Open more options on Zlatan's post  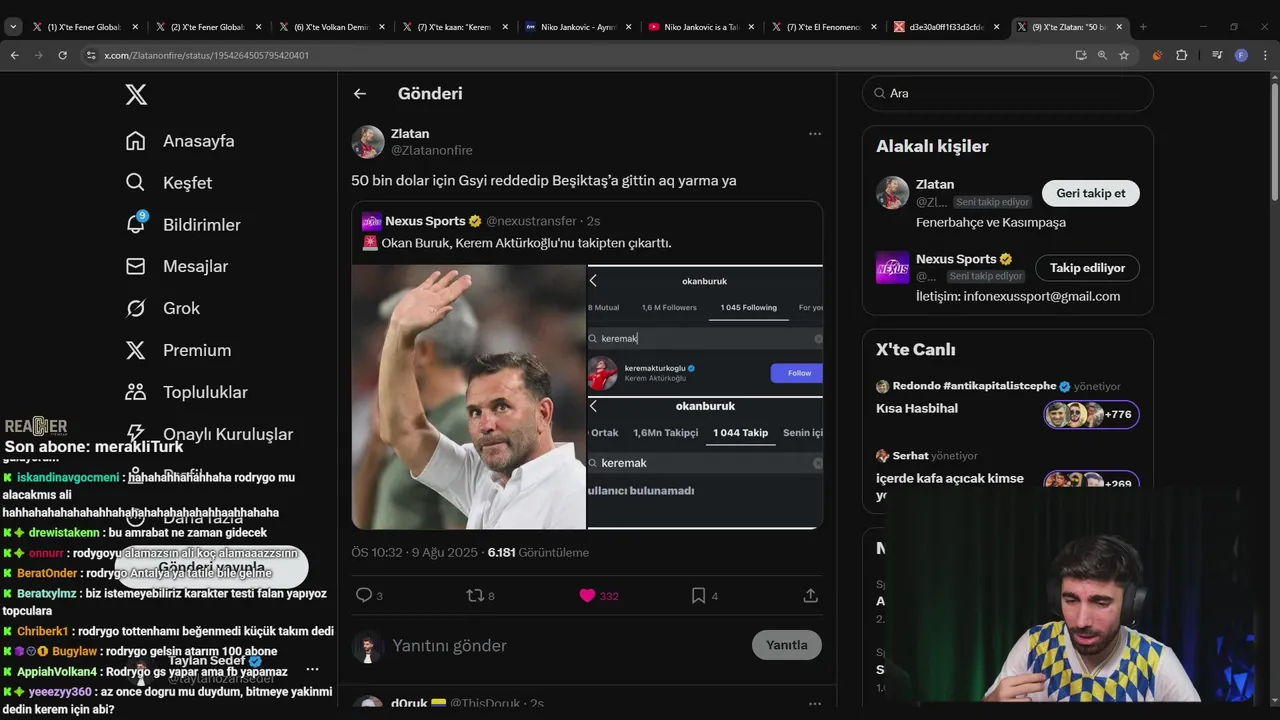815,134
